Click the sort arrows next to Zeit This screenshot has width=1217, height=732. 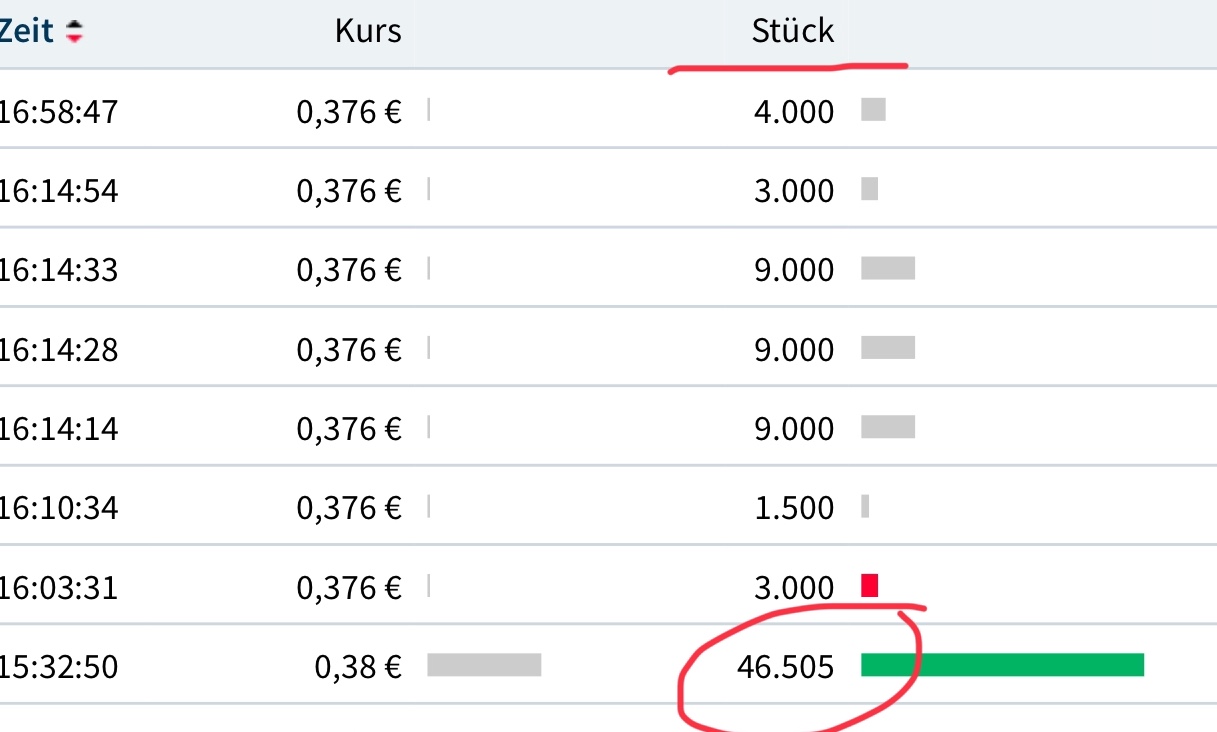[x=75, y=32]
